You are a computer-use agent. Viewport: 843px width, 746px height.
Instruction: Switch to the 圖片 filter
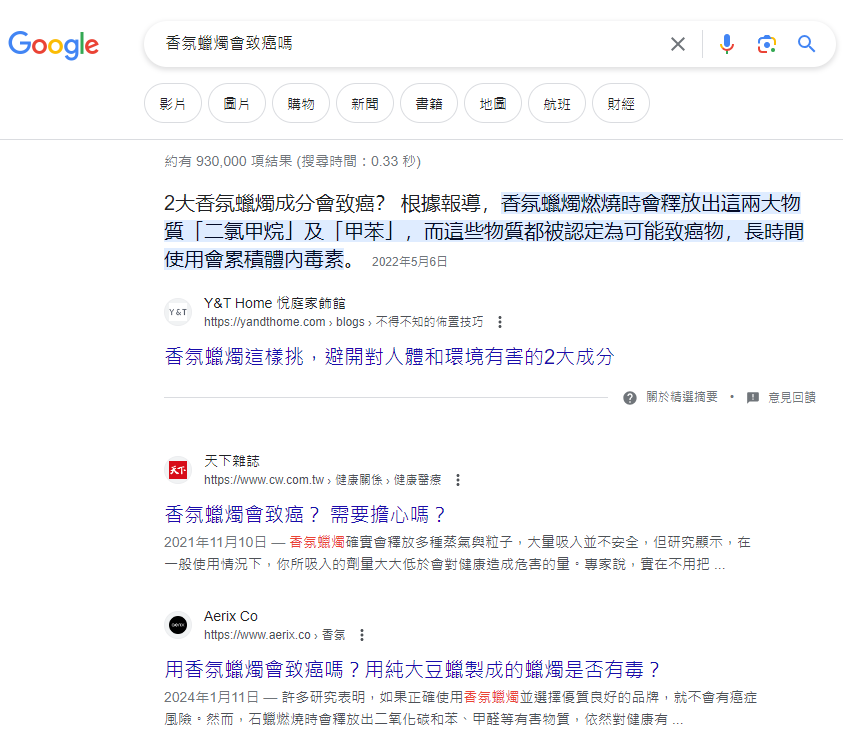237,103
